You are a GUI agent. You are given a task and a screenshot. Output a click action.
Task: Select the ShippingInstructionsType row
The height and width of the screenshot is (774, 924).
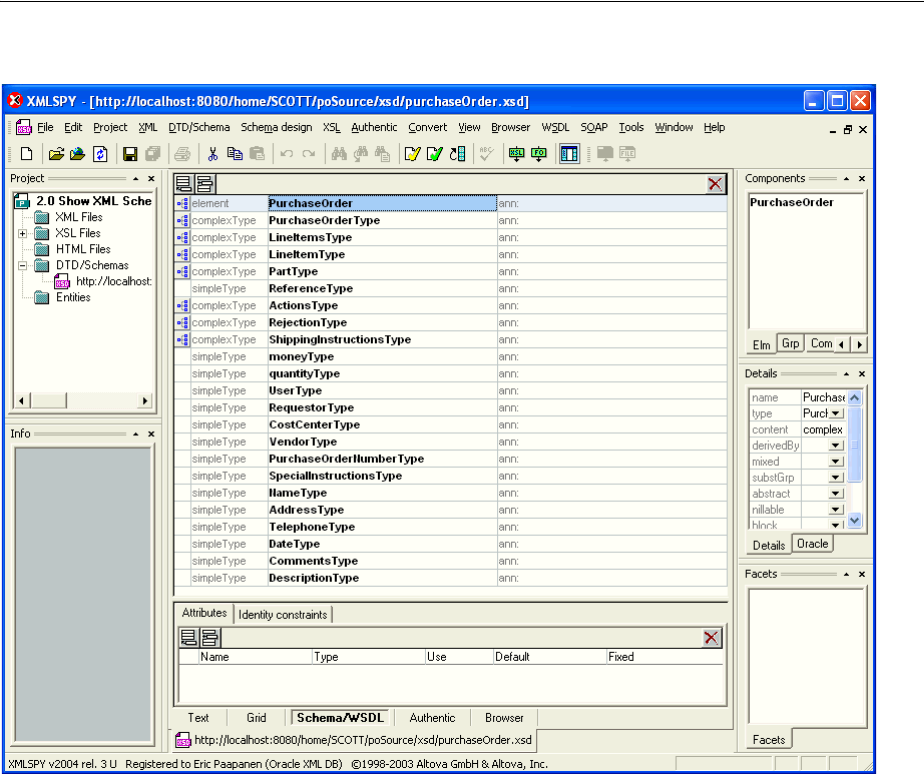tap(339, 339)
